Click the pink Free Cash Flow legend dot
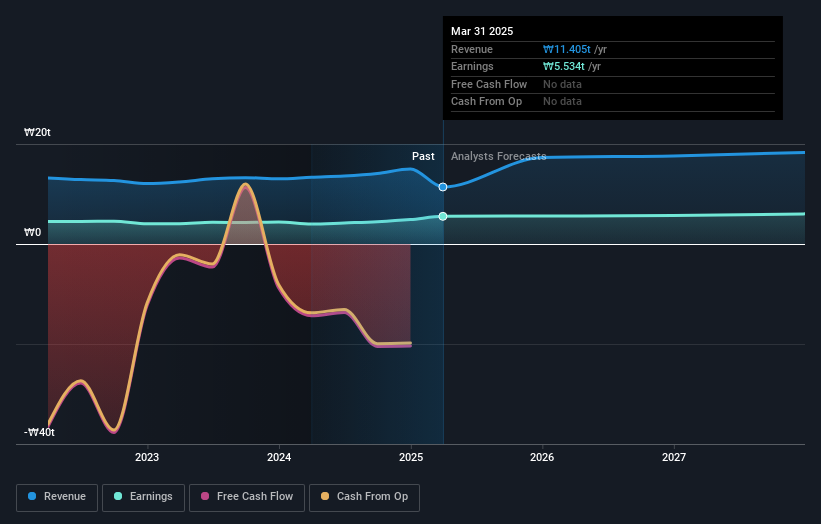 coord(205,496)
